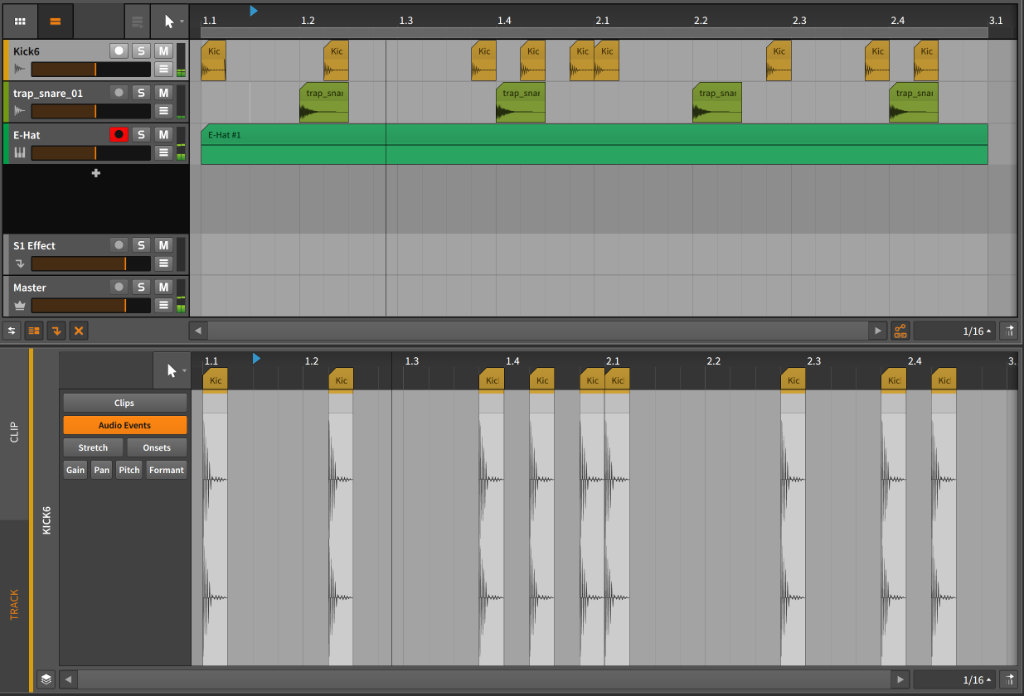Click the blue play marker on arranger ruler
1024x696 pixels.
click(x=253, y=10)
